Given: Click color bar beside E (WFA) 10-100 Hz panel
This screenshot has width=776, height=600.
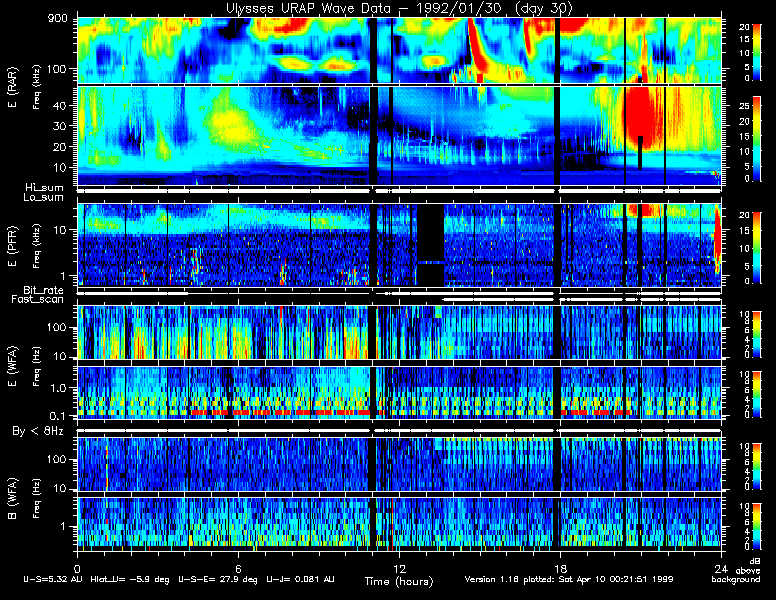Looking at the screenshot, I should click(757, 334).
